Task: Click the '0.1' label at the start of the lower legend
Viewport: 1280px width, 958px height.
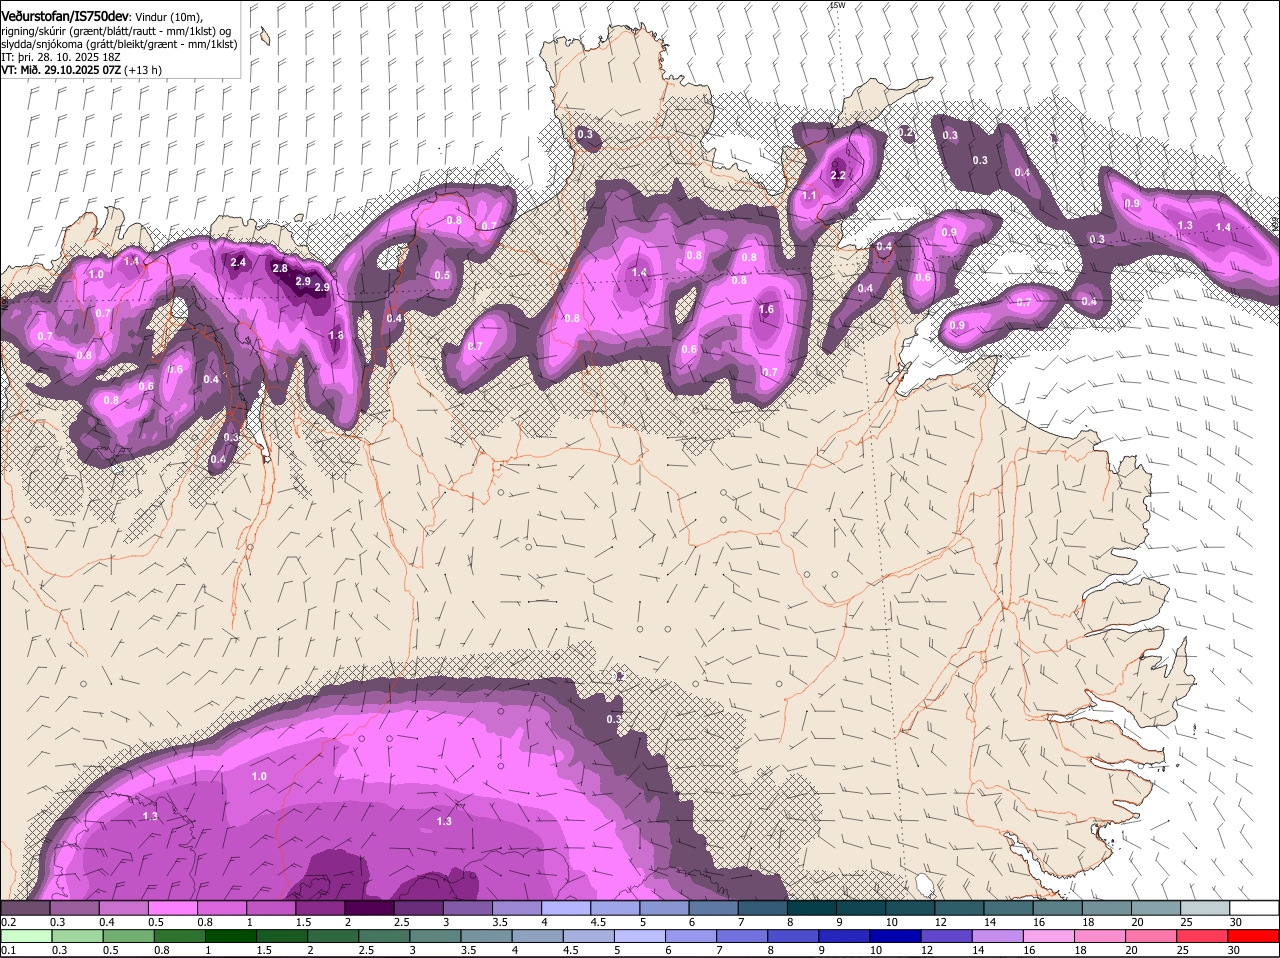Action: tap(8, 950)
